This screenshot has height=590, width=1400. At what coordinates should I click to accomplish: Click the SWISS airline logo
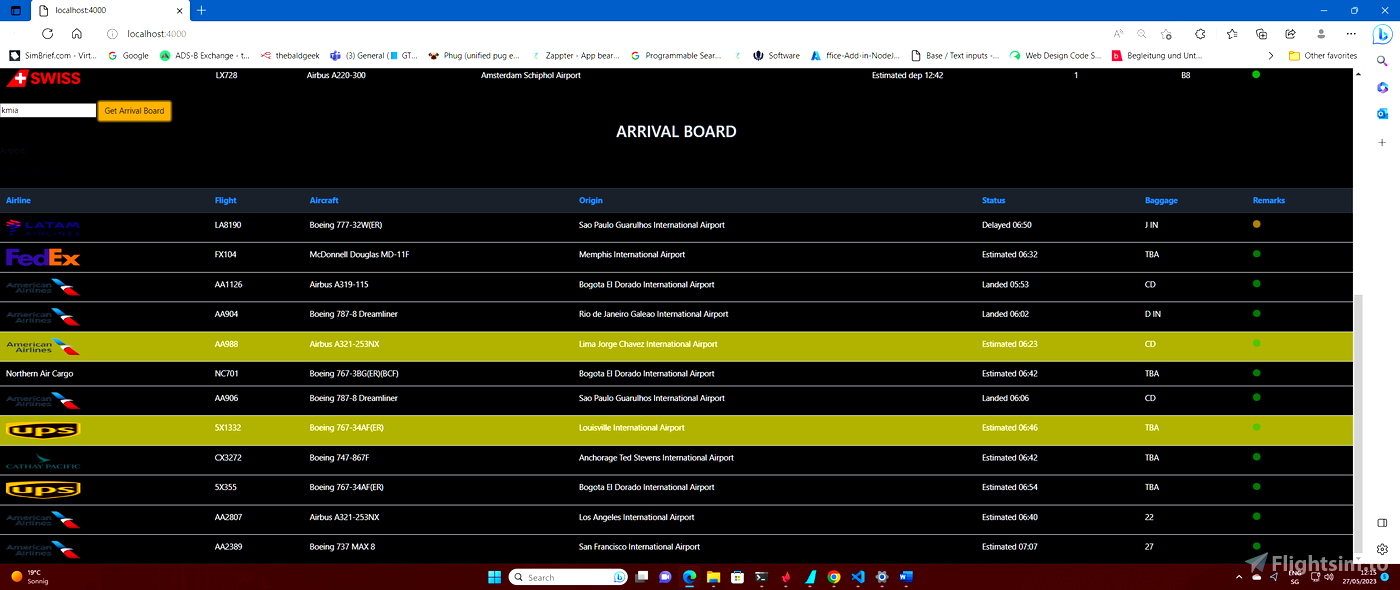43,78
